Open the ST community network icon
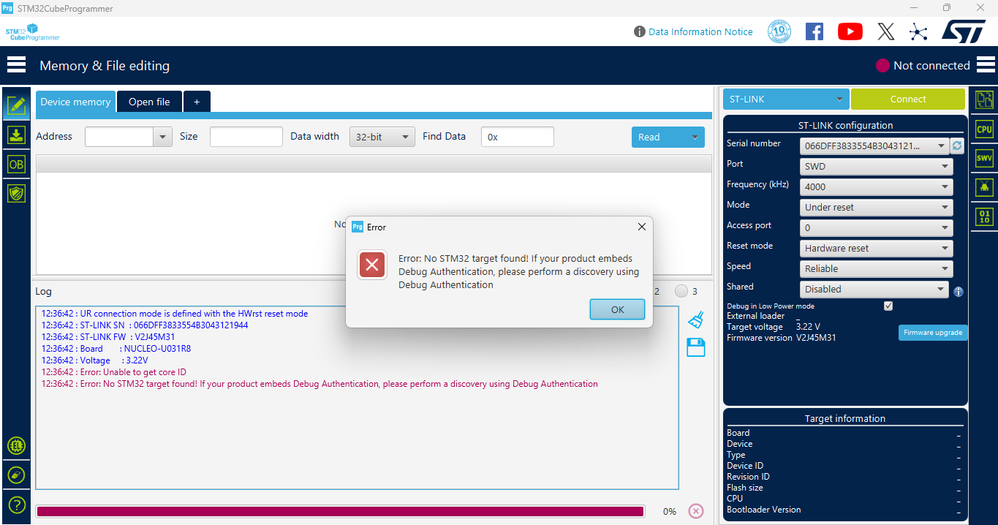 tap(918, 32)
